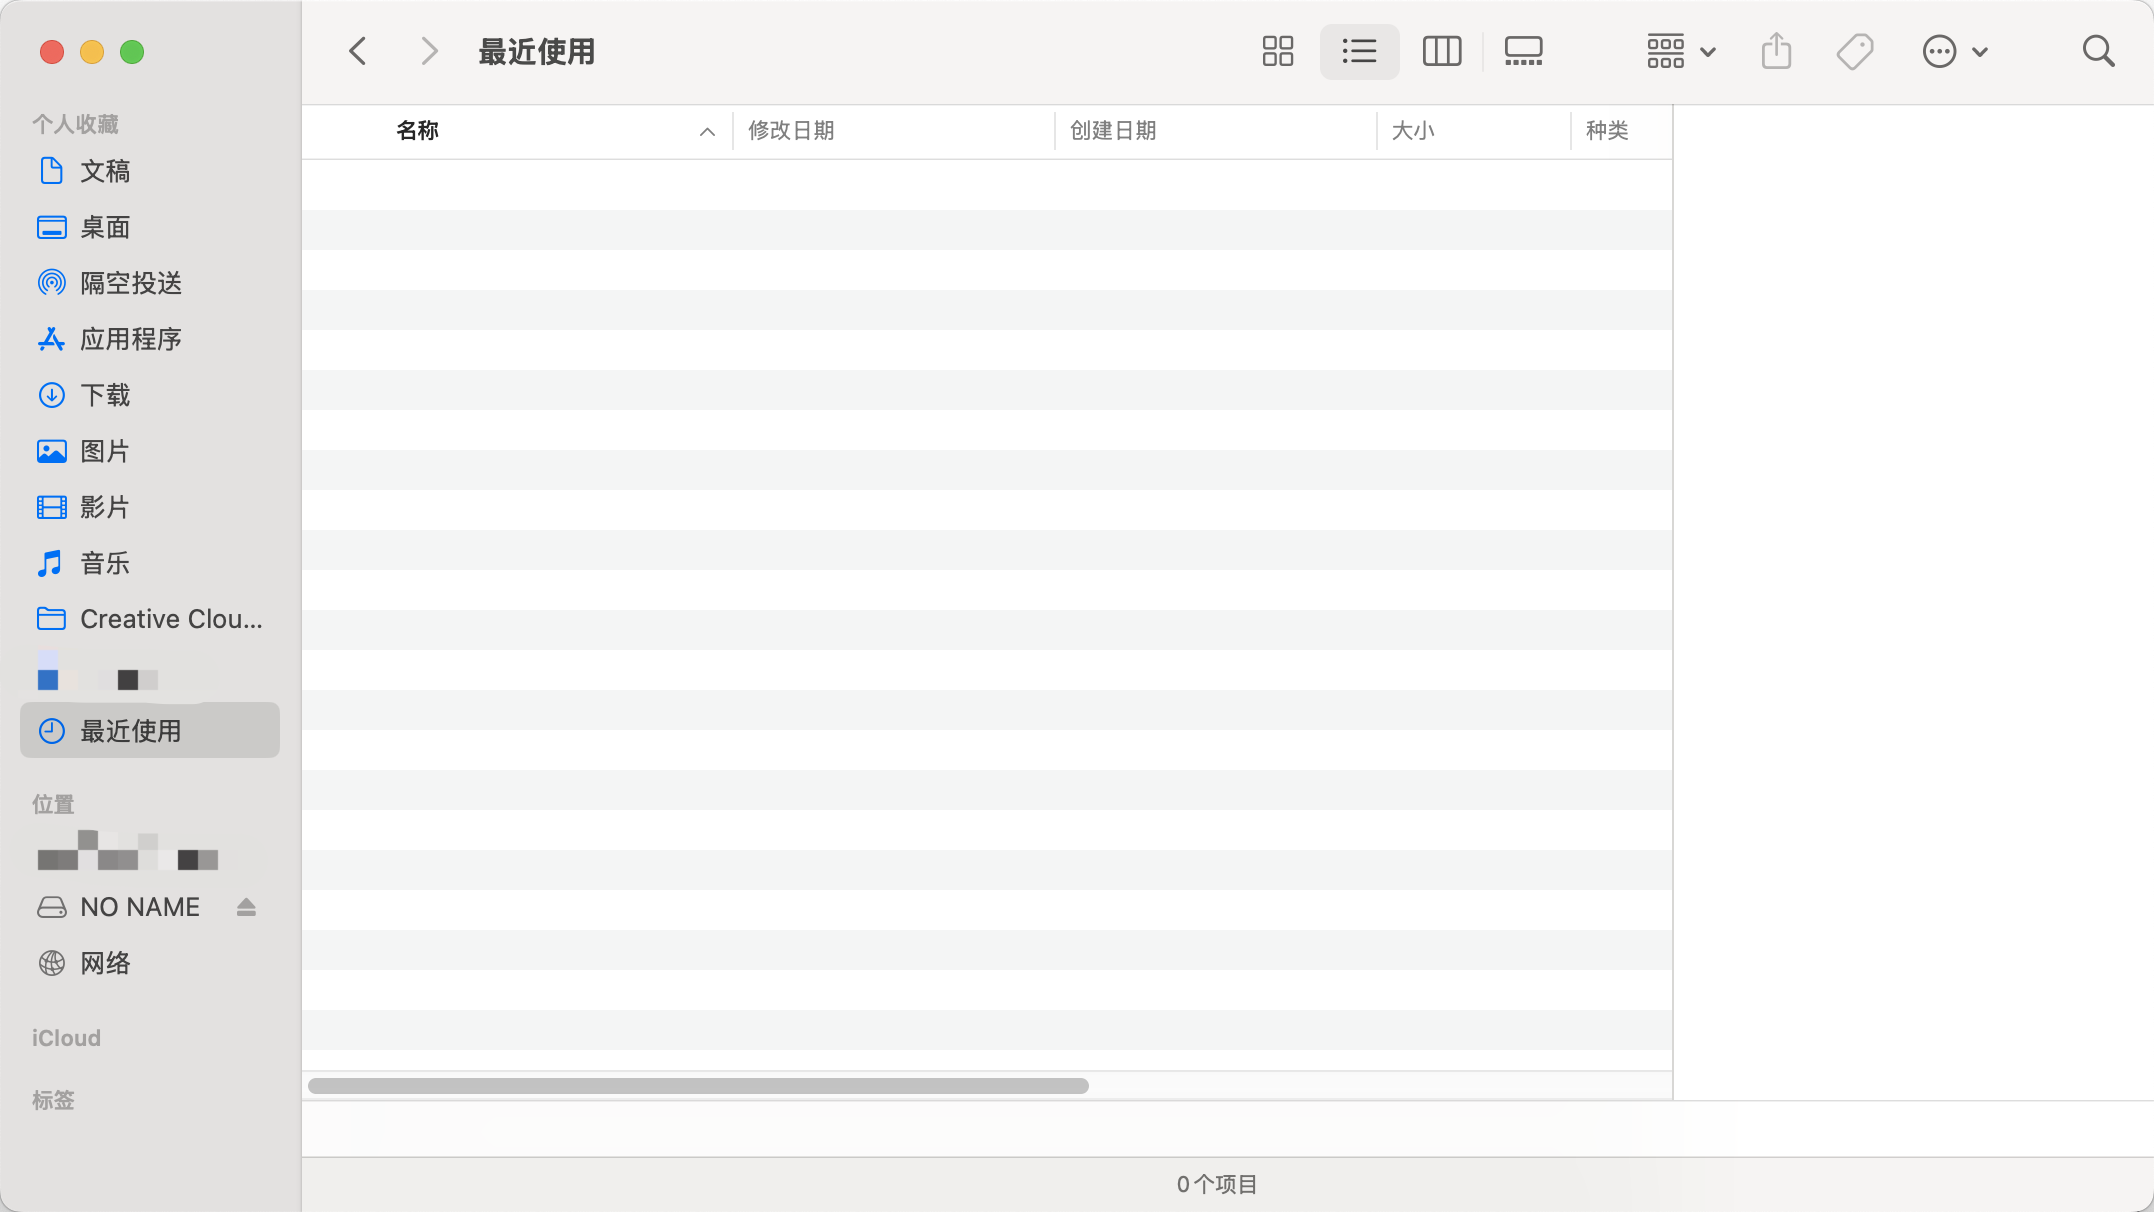Open 下载 in the sidebar
This screenshot has width=2154, height=1212.
[105, 395]
